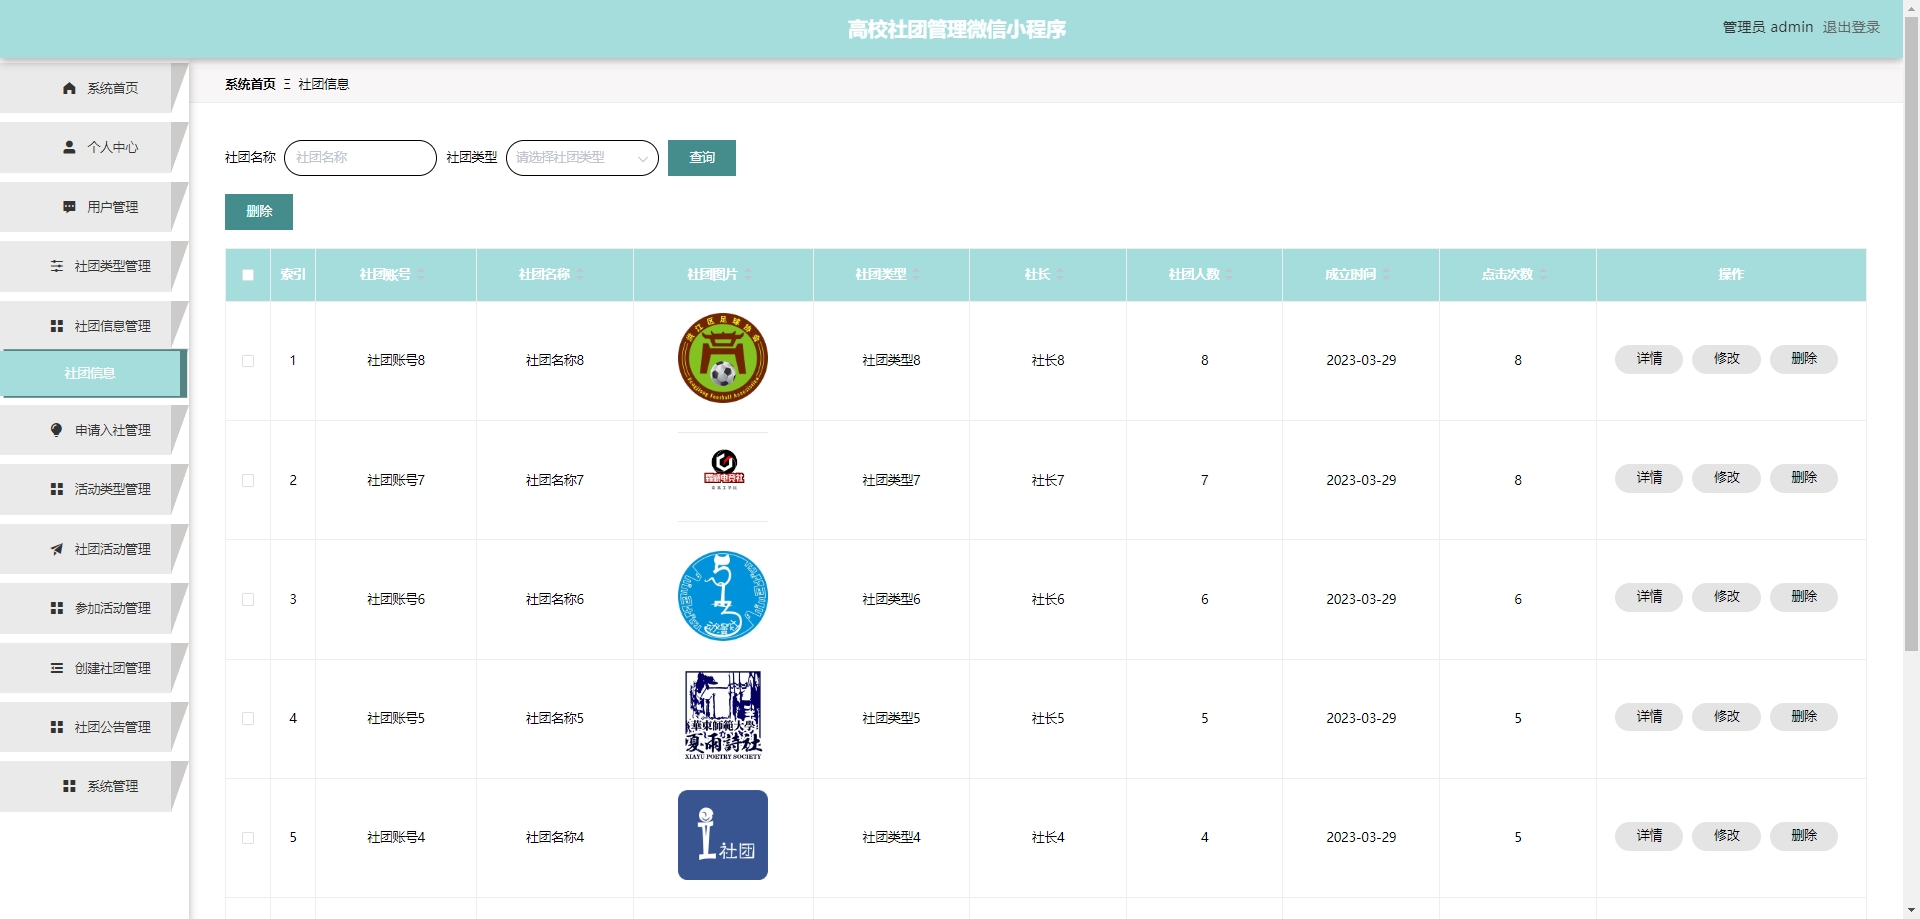Go to 系统首页 via breadcrumb
This screenshot has height=919, width=1920.
coord(250,84)
